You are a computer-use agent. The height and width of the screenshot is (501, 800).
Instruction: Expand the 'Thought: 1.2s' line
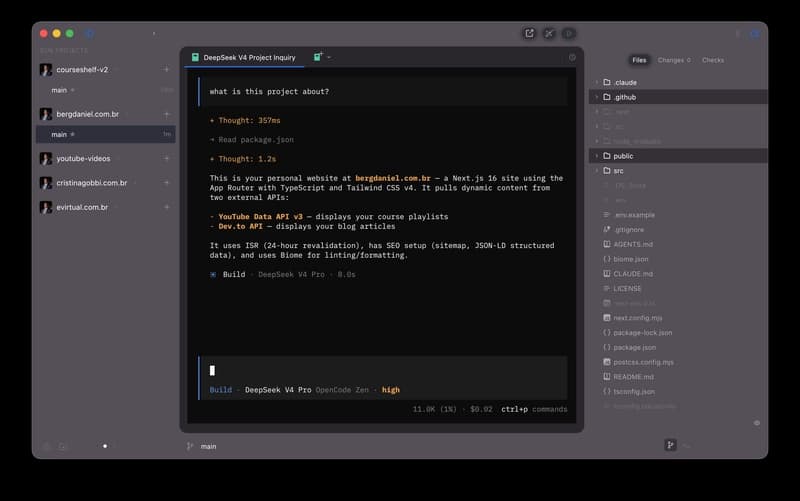coord(243,159)
